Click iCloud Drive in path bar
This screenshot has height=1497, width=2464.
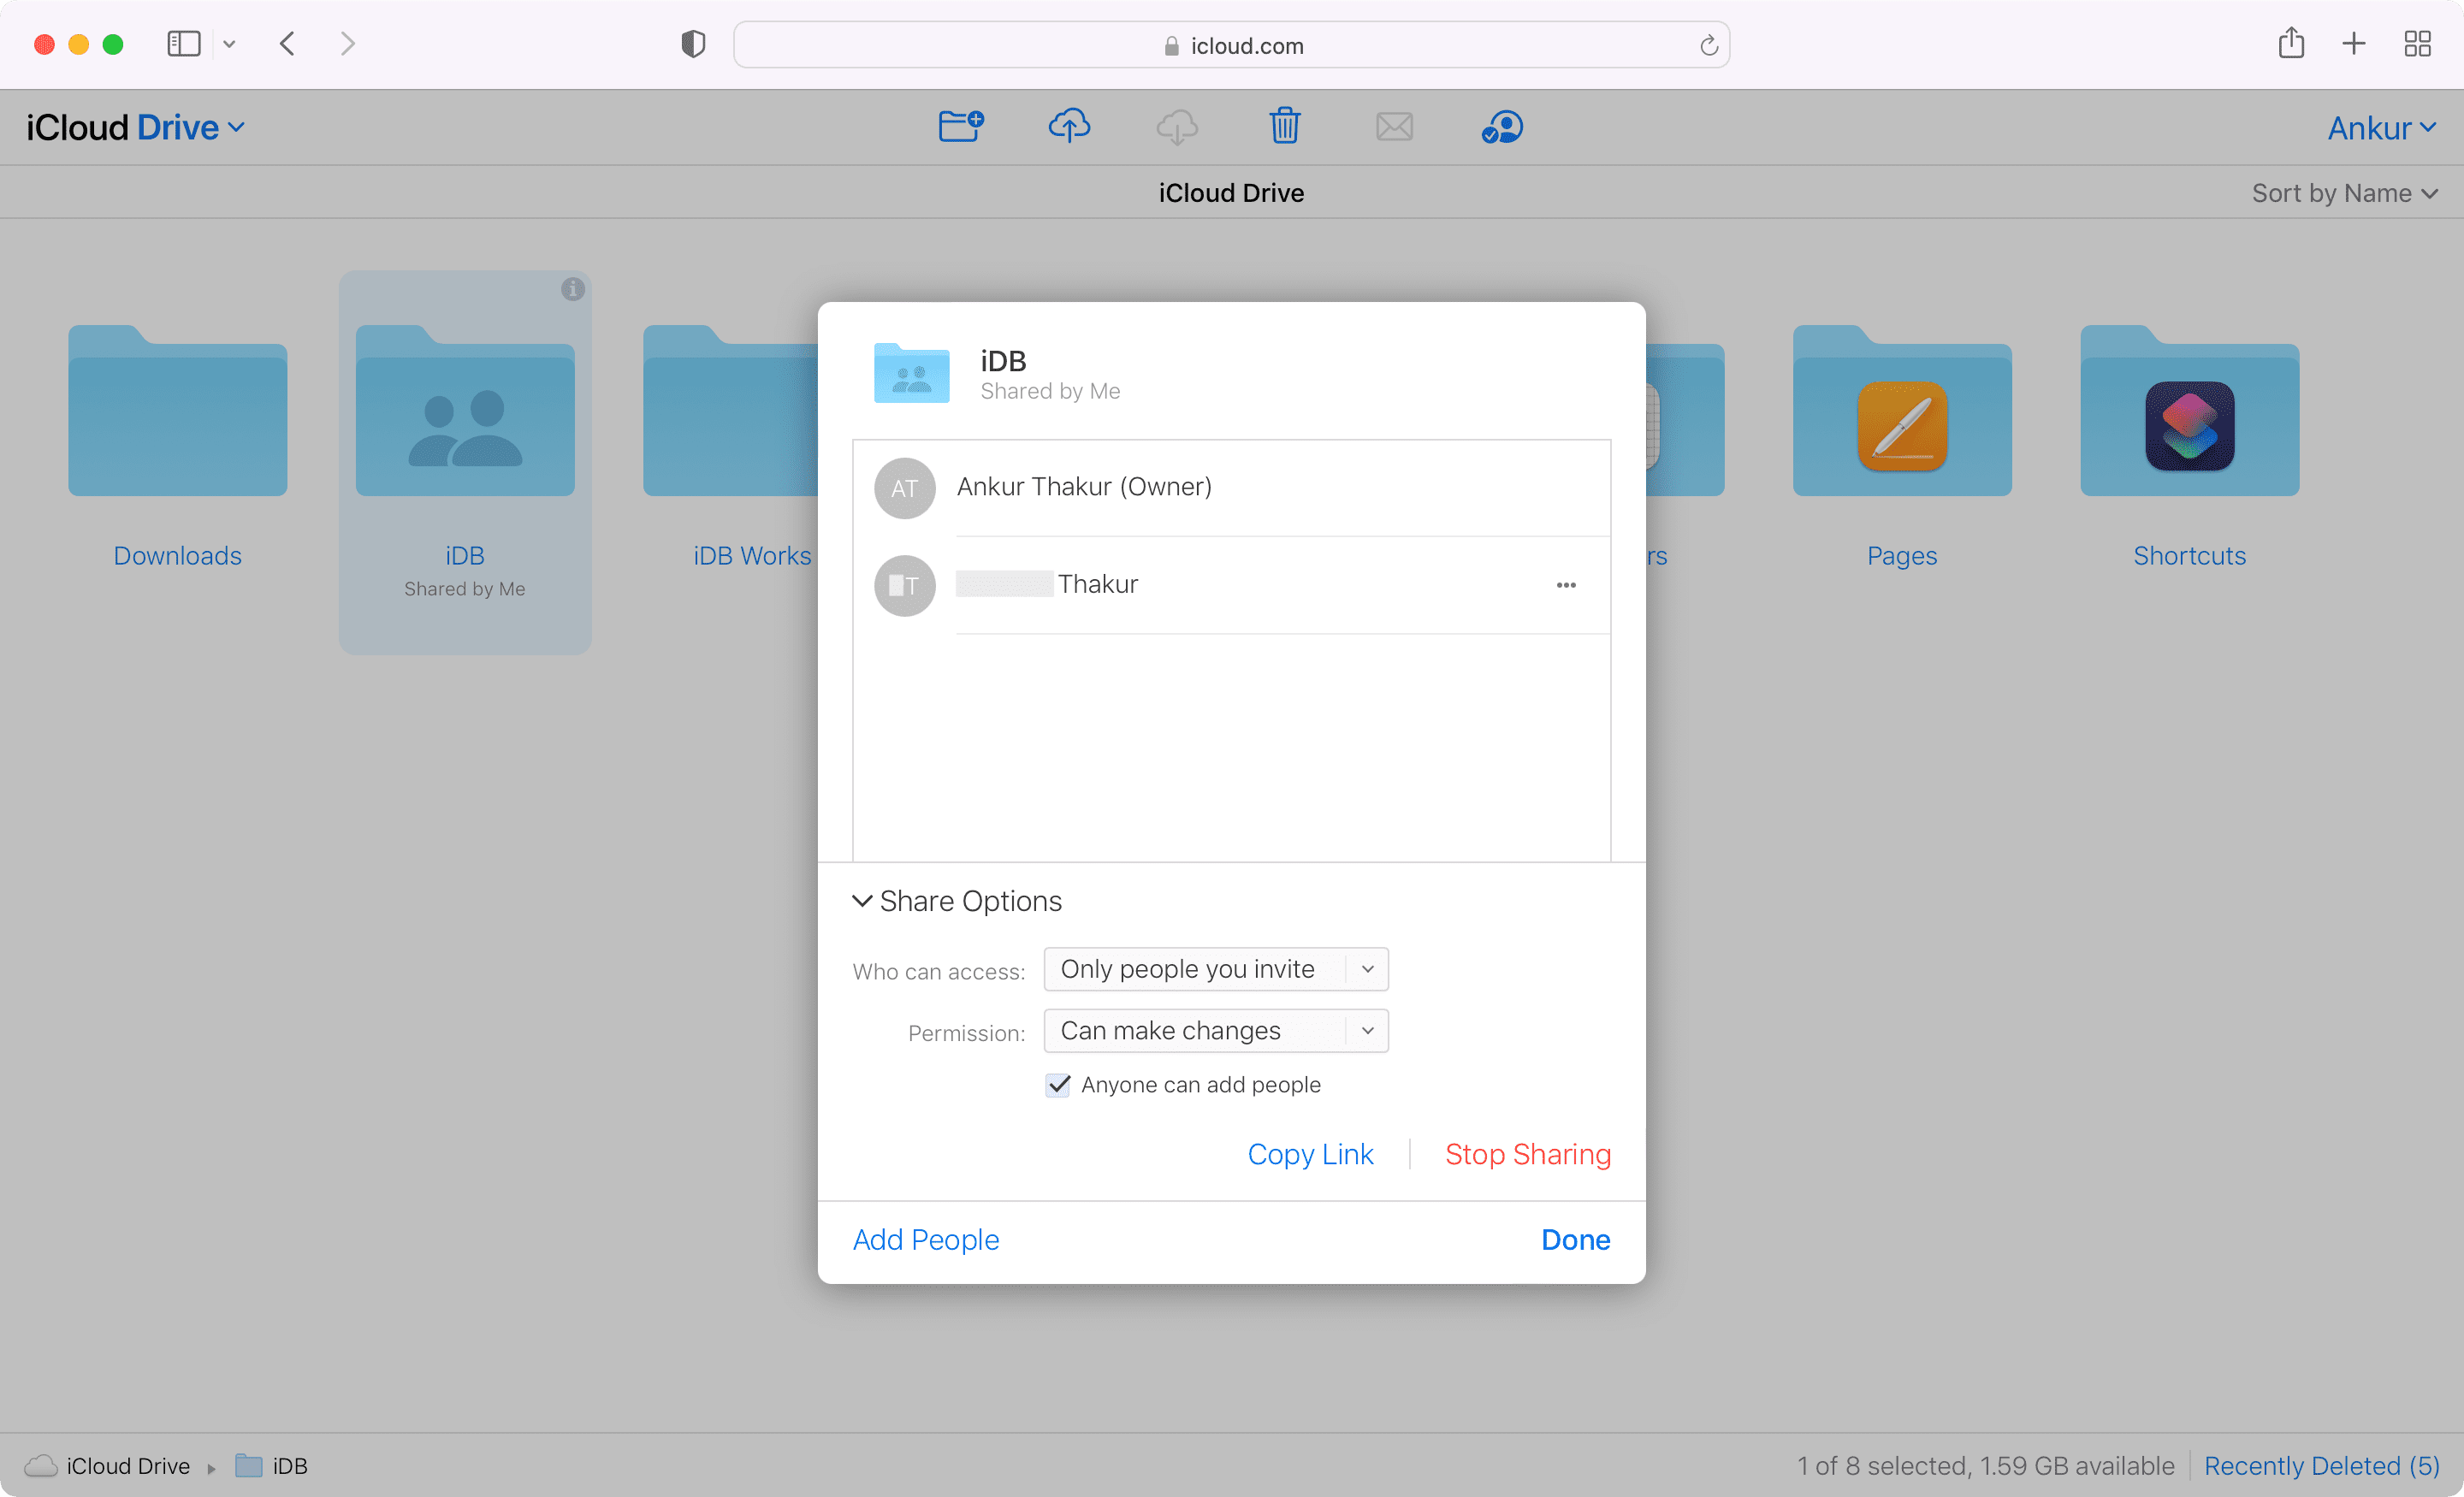coord(108,1465)
